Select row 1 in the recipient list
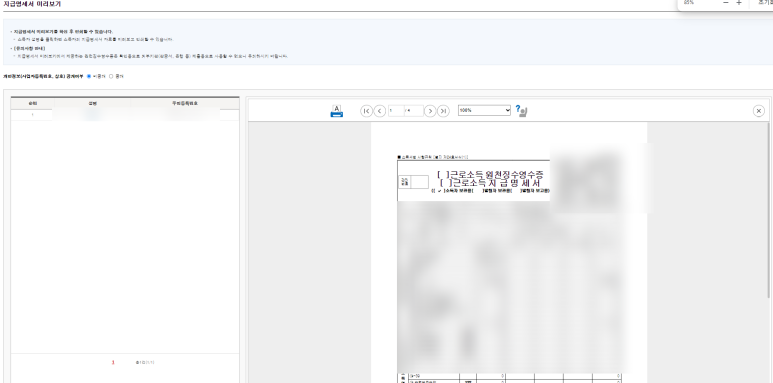The width and height of the screenshot is (773, 383). (x=125, y=115)
